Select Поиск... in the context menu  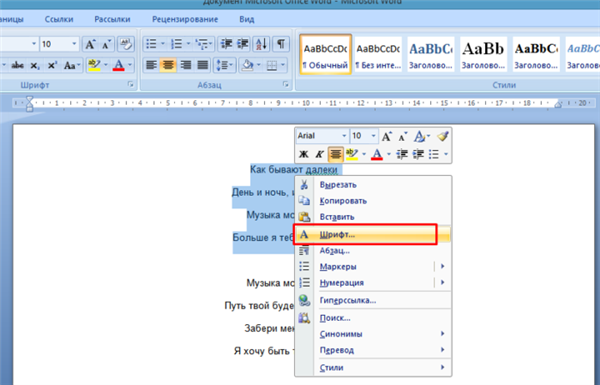[373, 318]
